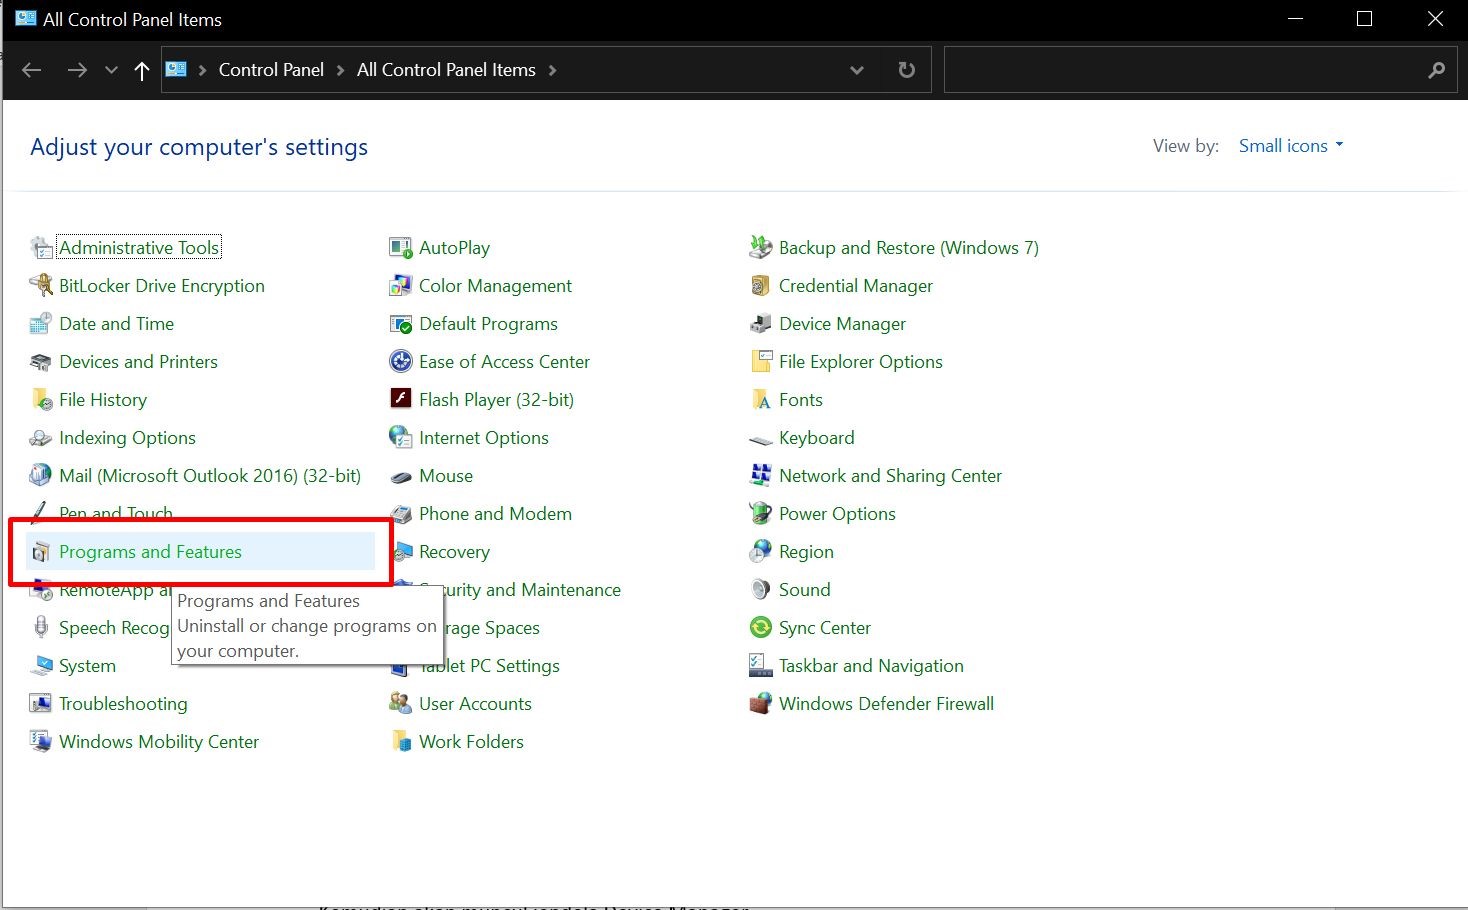The image size is (1468, 910).
Task: Click the Device Manager icon
Action: coord(760,324)
